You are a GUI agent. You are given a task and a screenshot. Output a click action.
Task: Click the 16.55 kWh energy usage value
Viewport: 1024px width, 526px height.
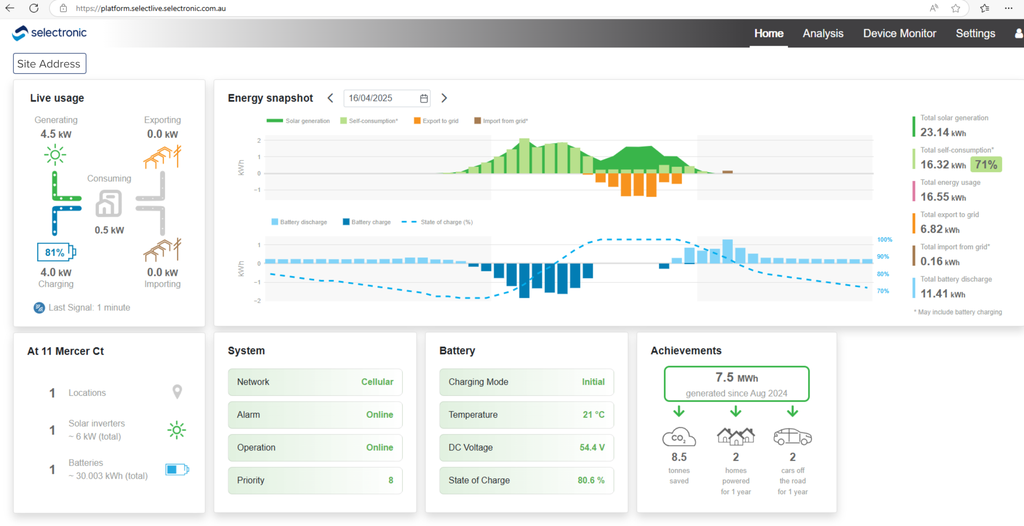tap(943, 196)
